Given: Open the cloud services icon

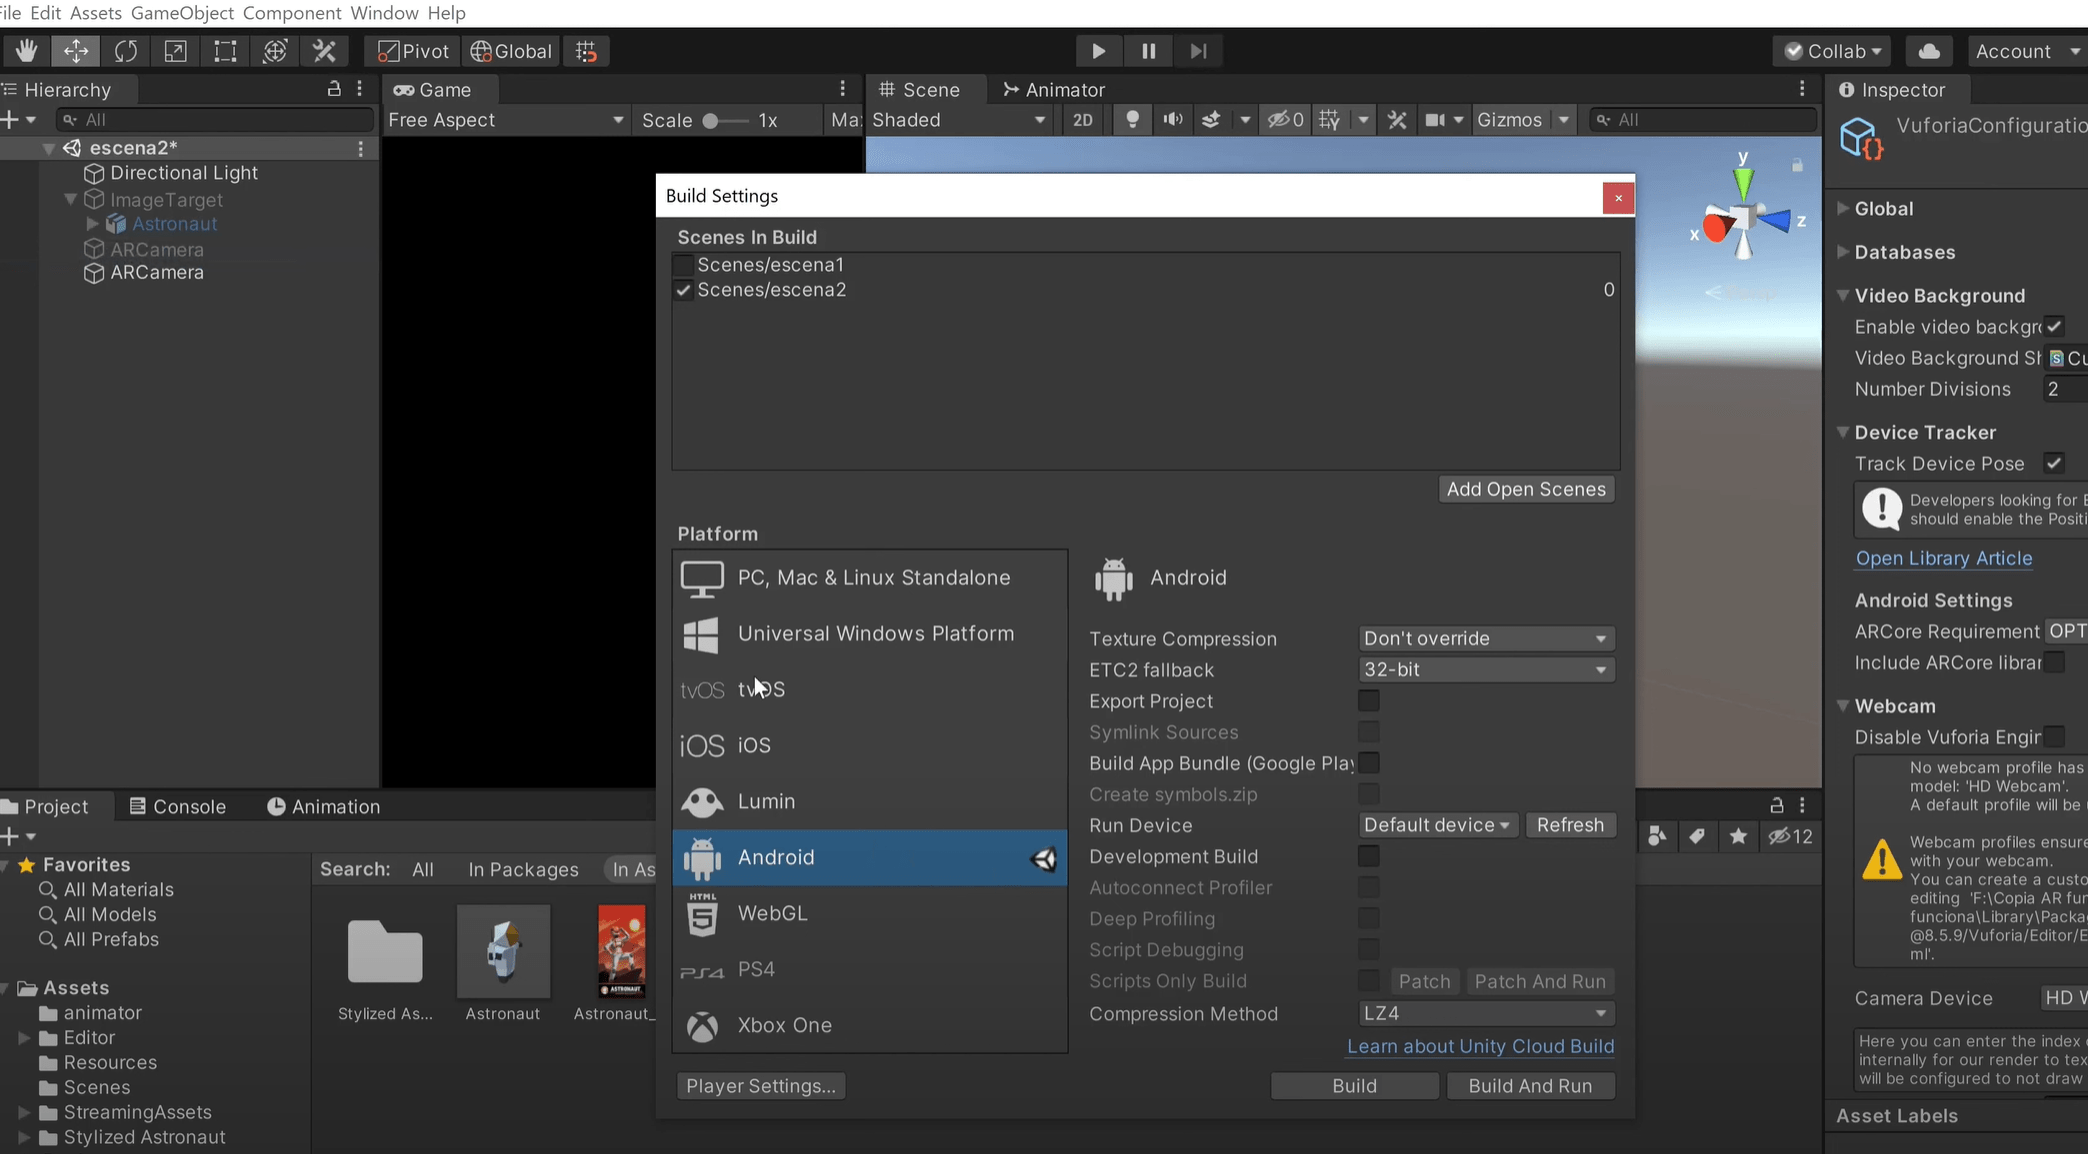Looking at the screenshot, I should point(1929,51).
